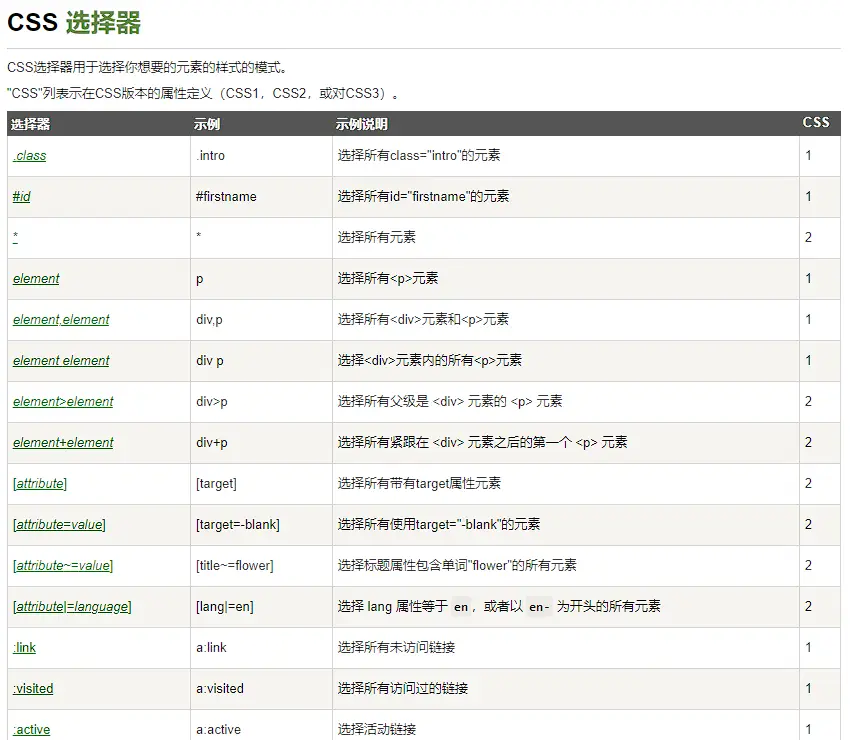Open the :link pseudo-class link
This screenshot has height=740, width=850.
[x=24, y=648]
